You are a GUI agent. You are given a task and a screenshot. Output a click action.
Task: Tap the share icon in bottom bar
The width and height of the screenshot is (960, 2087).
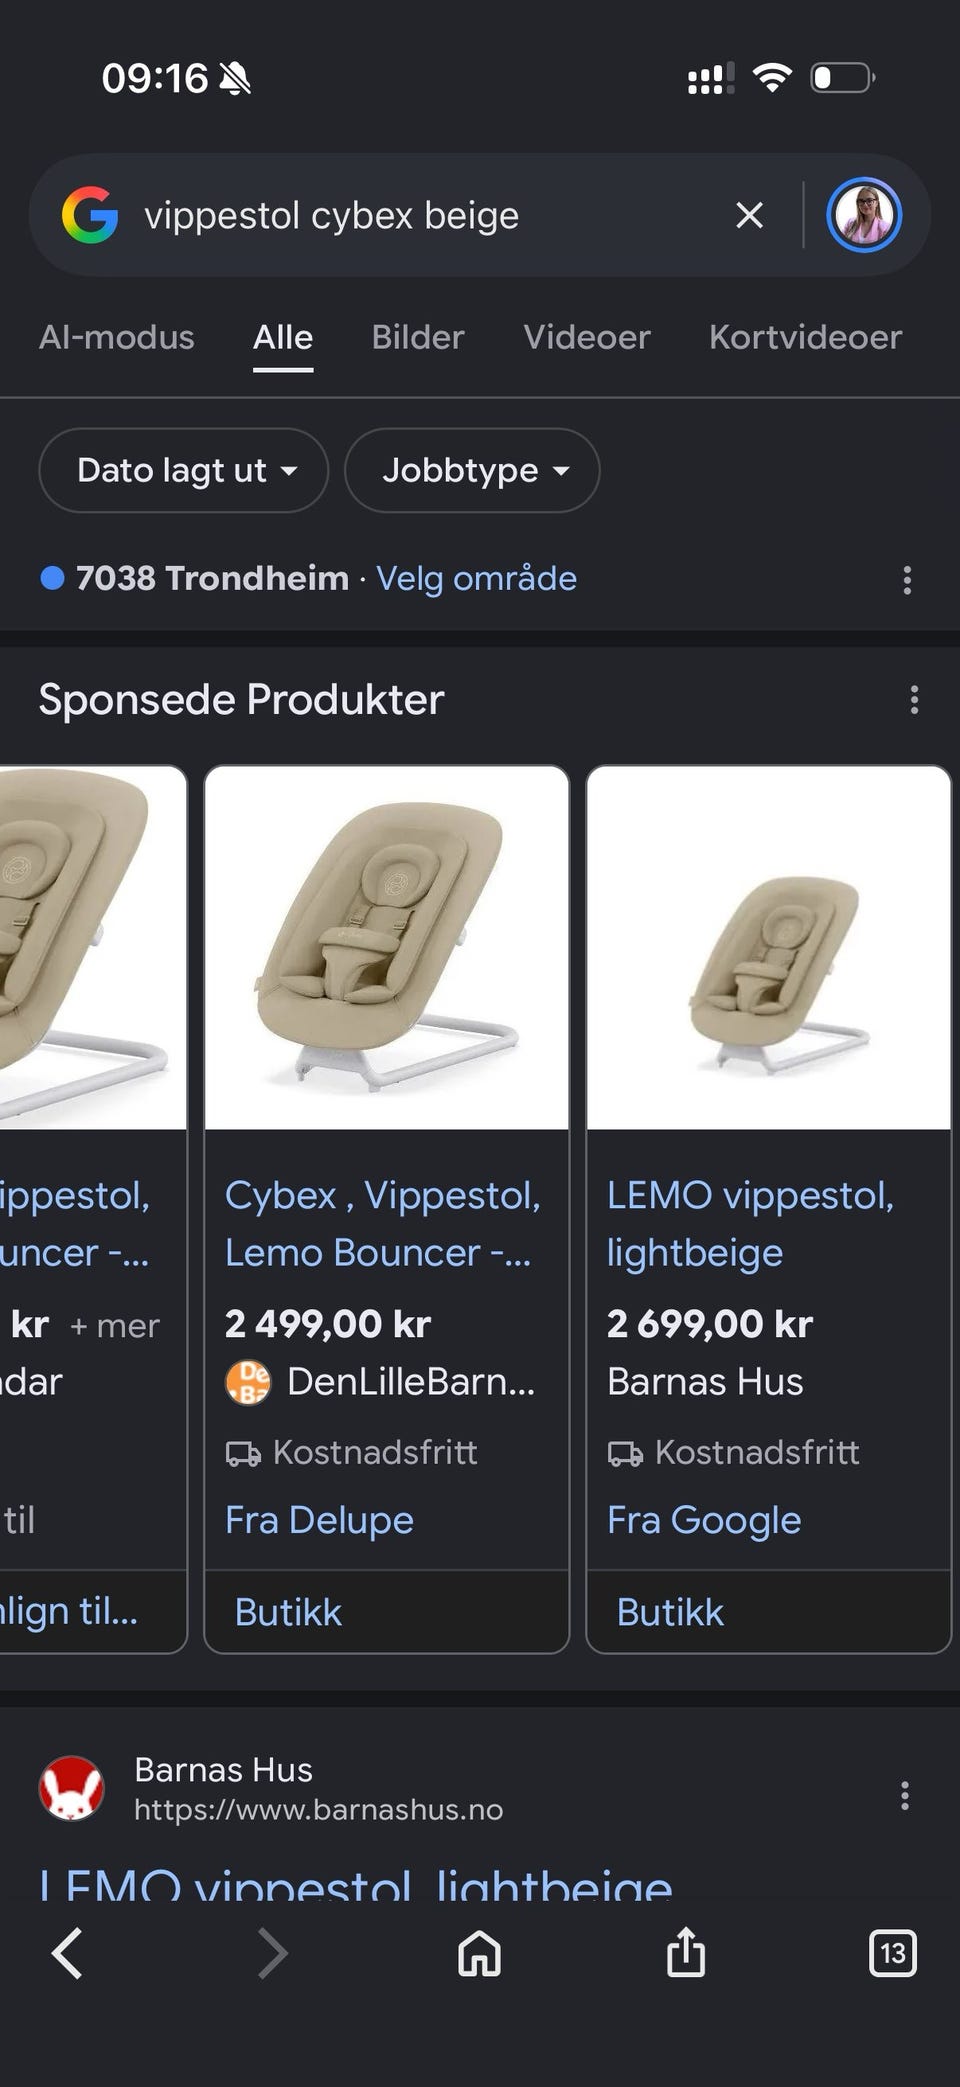pyautogui.click(x=686, y=1952)
